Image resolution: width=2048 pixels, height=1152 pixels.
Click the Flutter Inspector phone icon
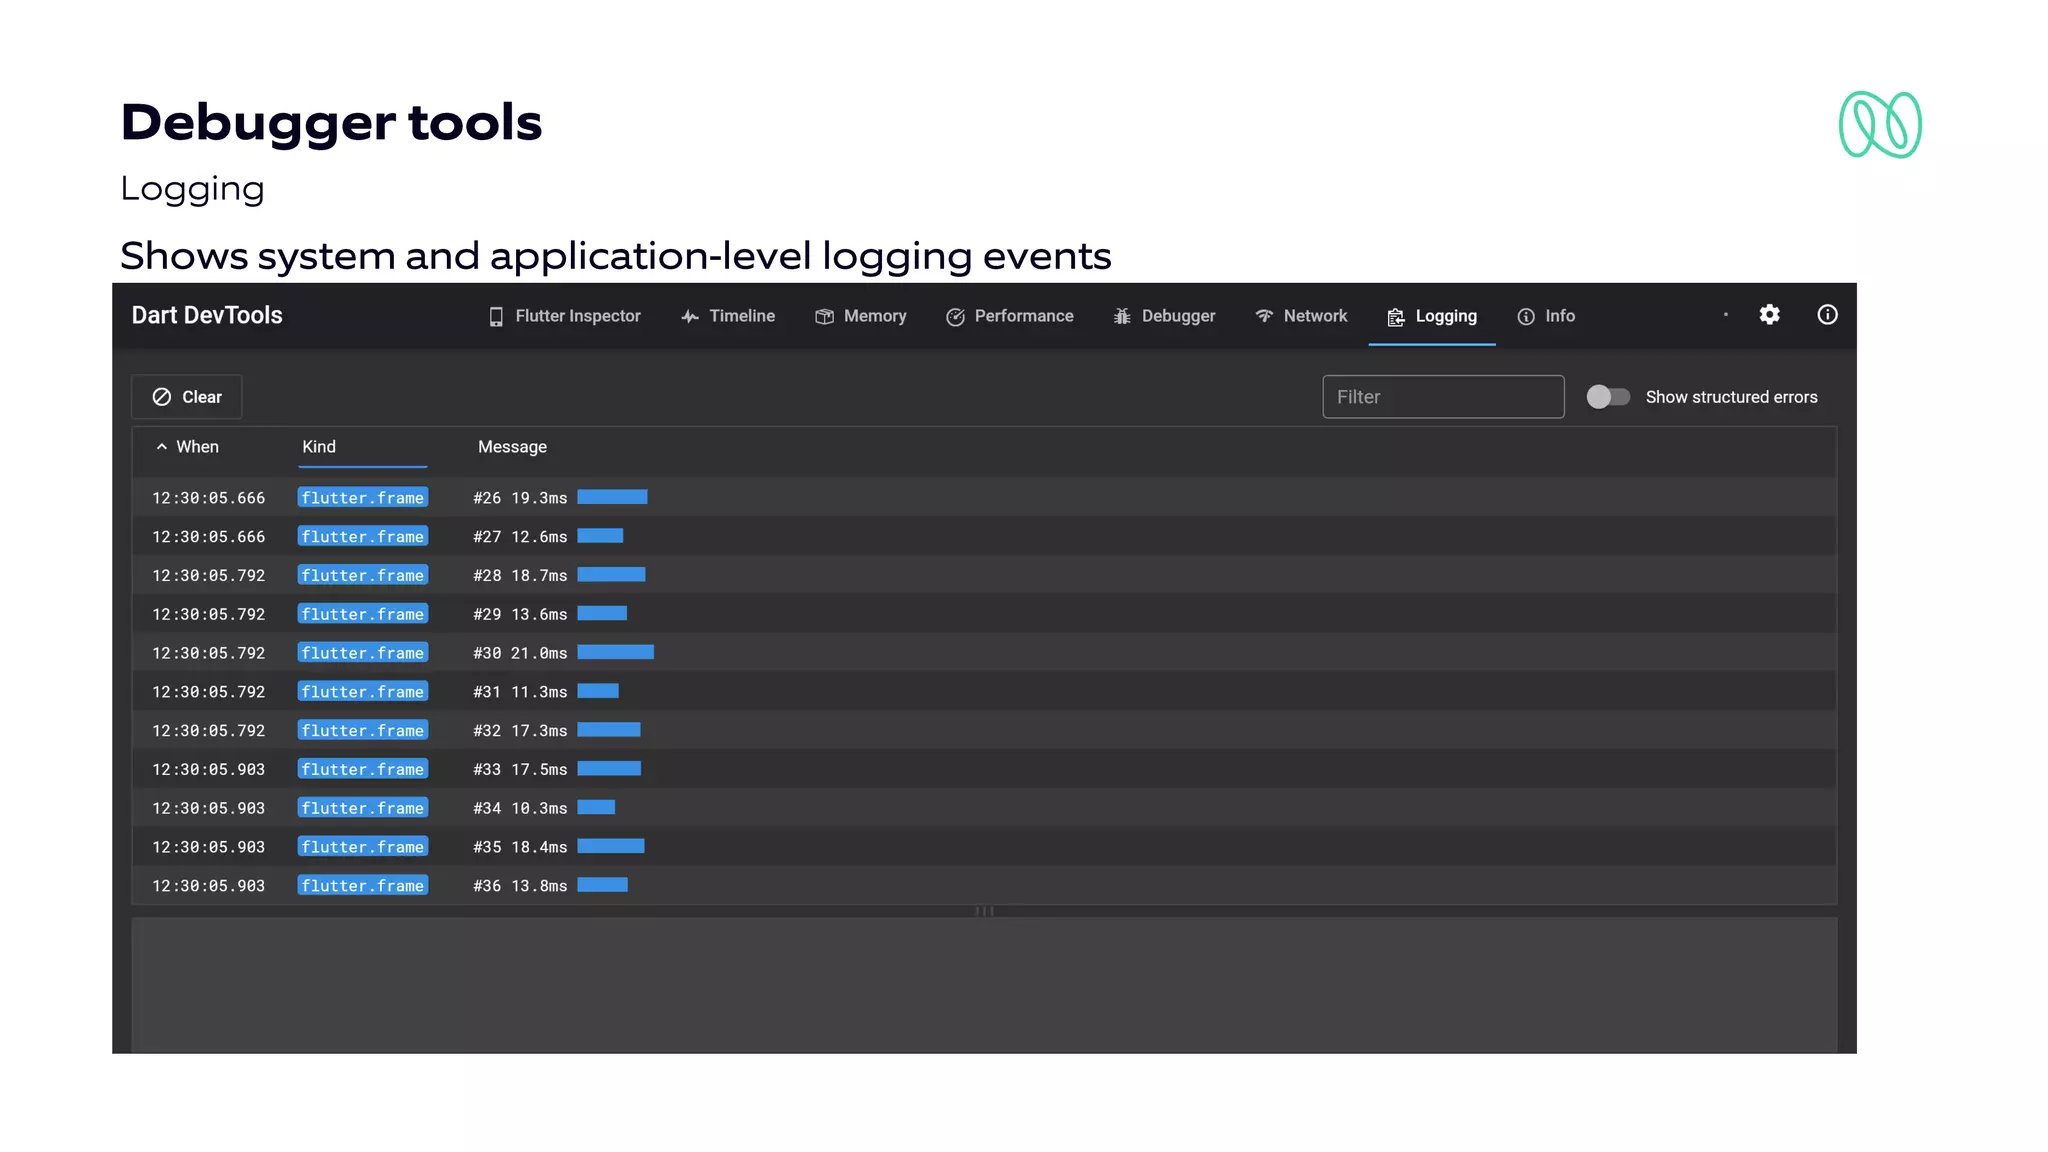pyautogui.click(x=496, y=317)
